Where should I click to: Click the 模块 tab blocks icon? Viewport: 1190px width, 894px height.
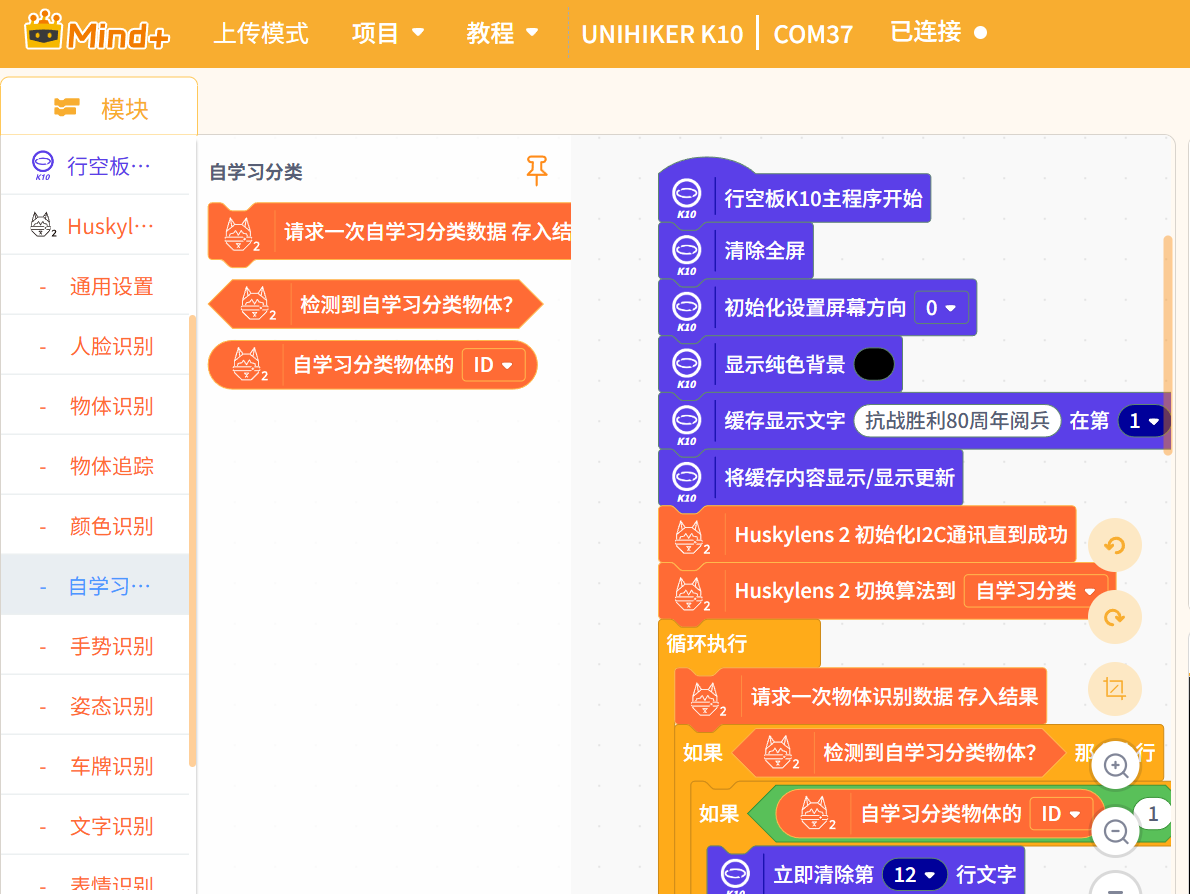(67, 108)
